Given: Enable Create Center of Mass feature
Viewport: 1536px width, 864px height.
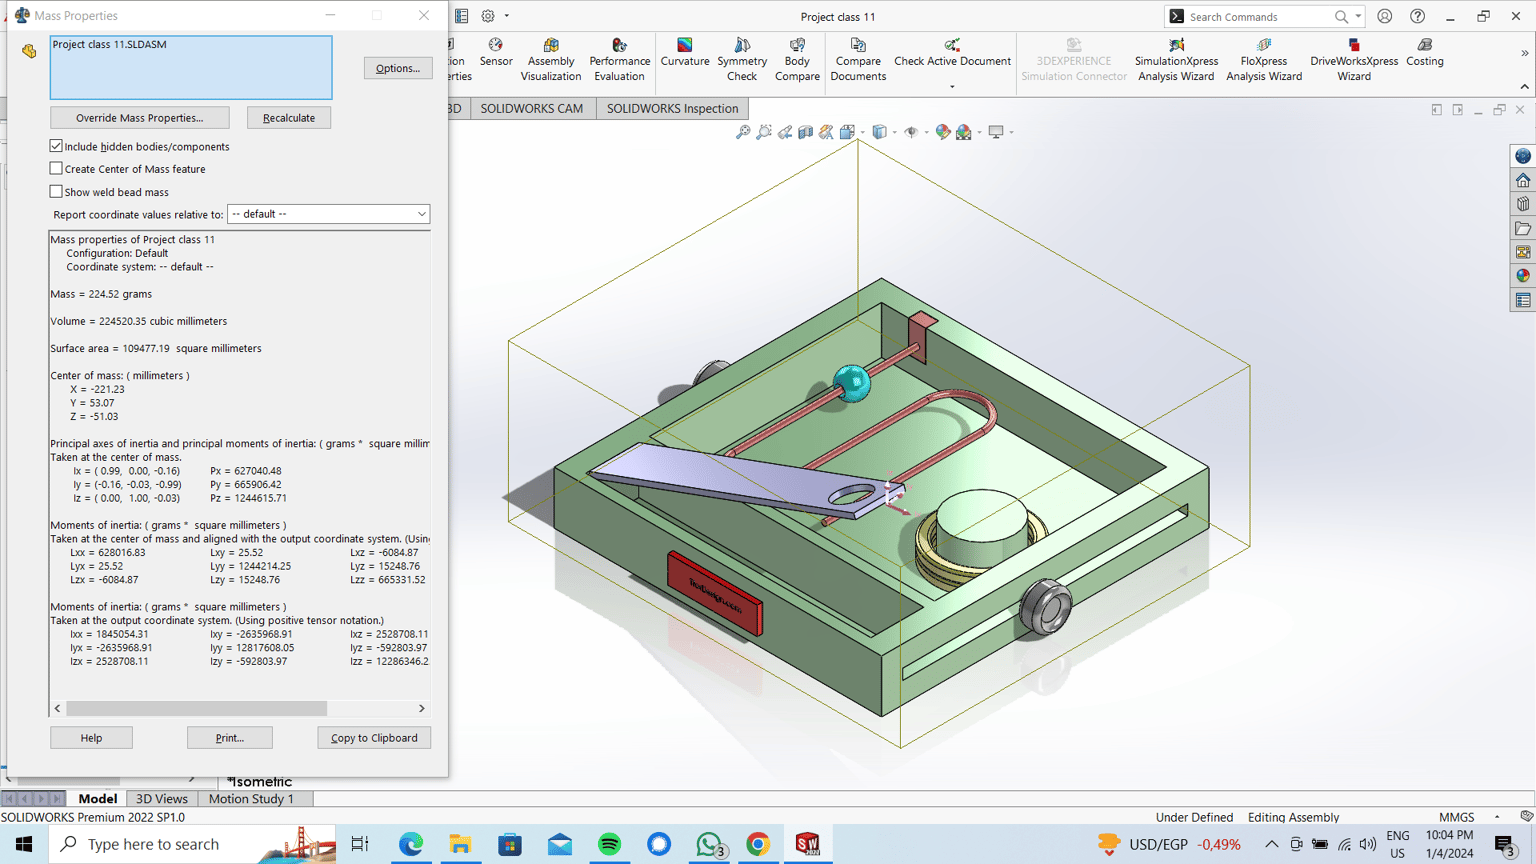Looking at the screenshot, I should [x=56, y=169].
